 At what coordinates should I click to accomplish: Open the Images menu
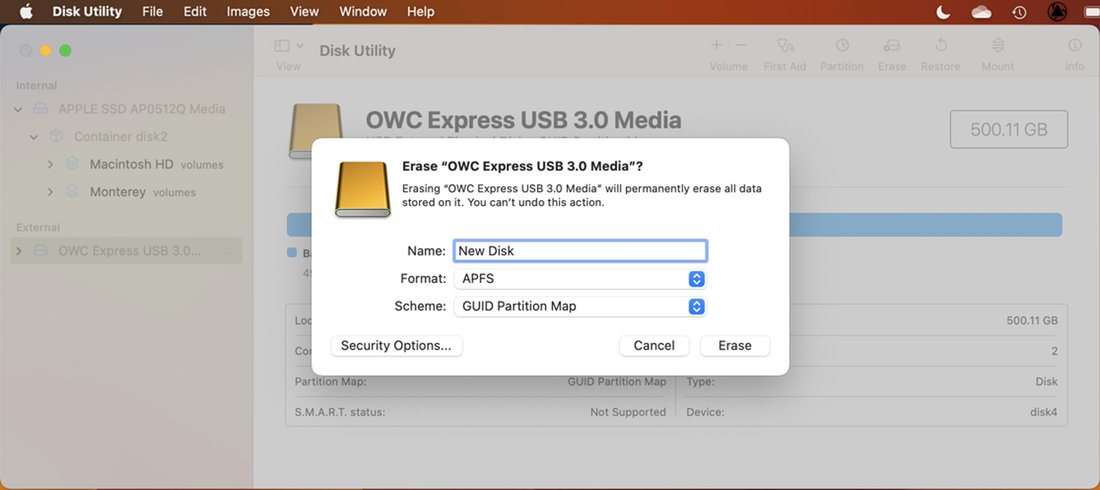tap(248, 12)
